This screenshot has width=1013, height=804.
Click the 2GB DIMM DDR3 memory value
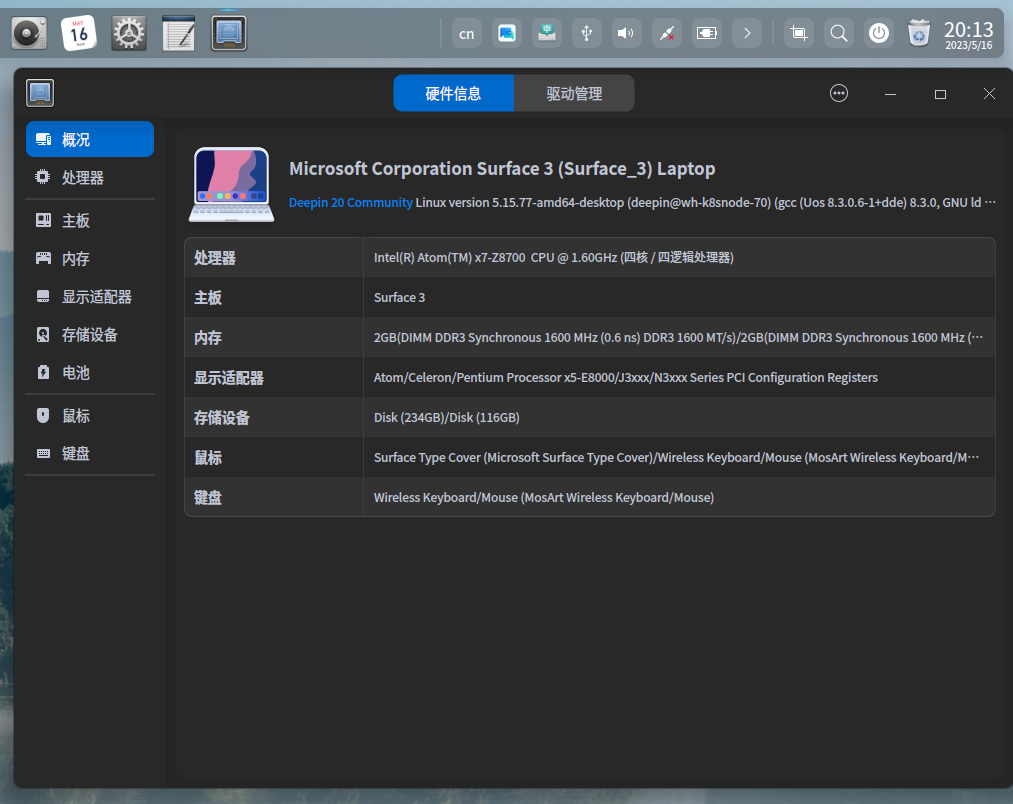click(678, 337)
